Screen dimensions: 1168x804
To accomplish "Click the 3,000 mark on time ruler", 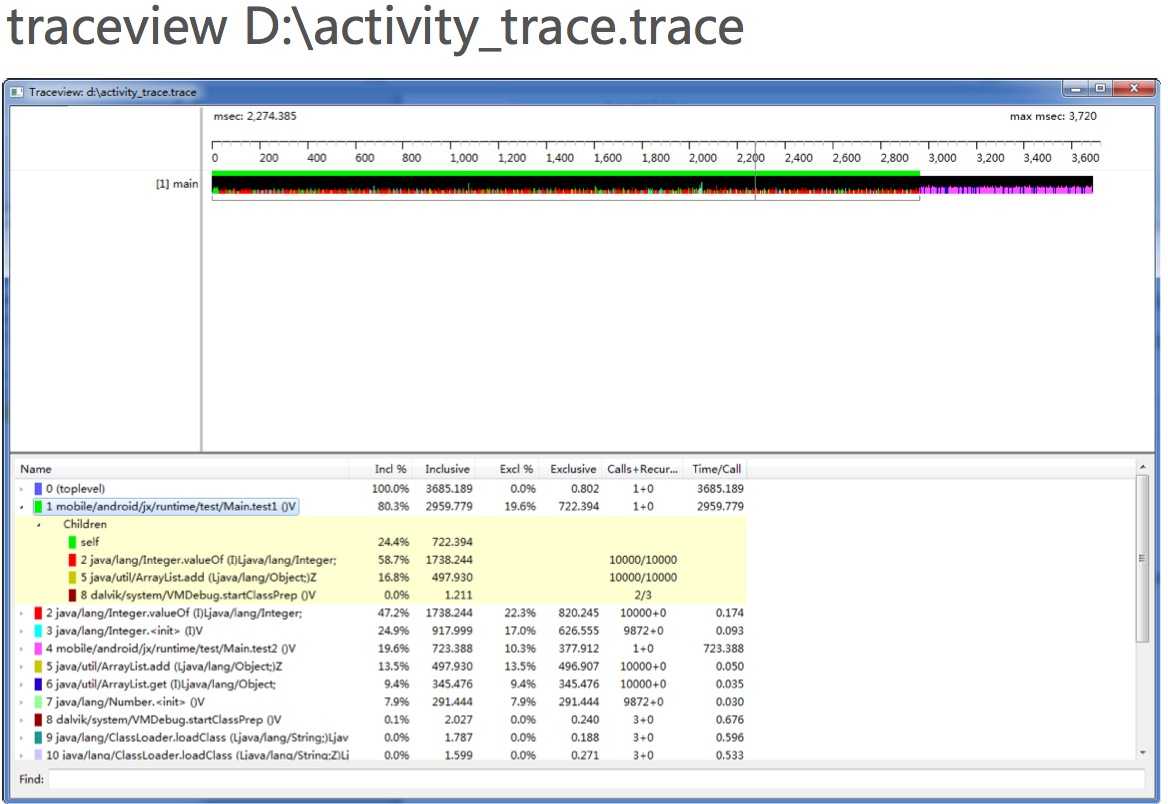I will (942, 158).
